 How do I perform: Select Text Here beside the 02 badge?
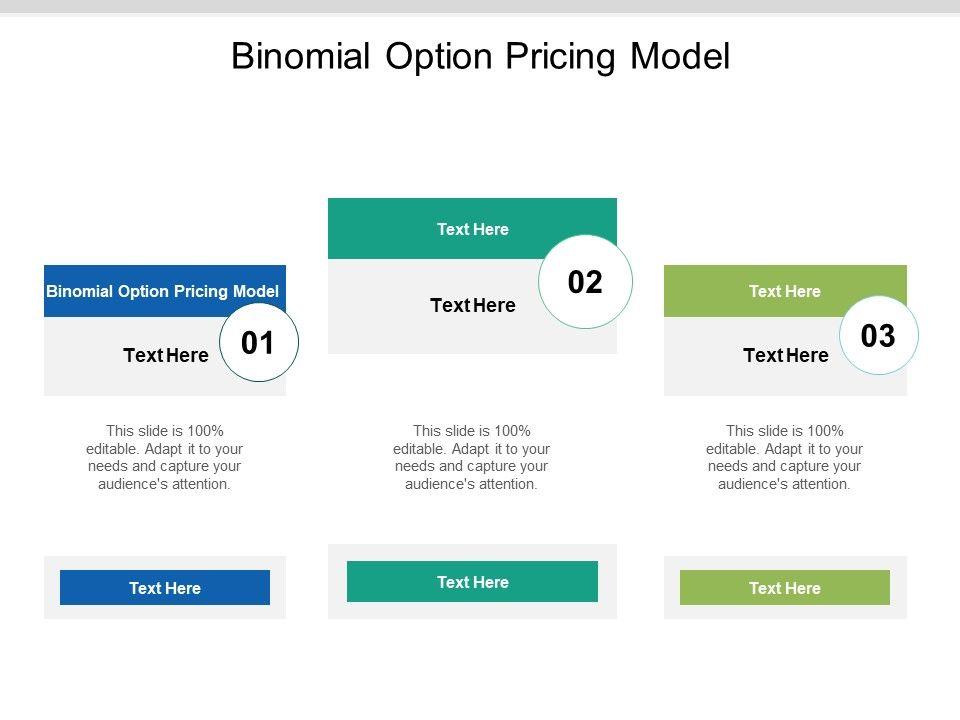click(472, 306)
